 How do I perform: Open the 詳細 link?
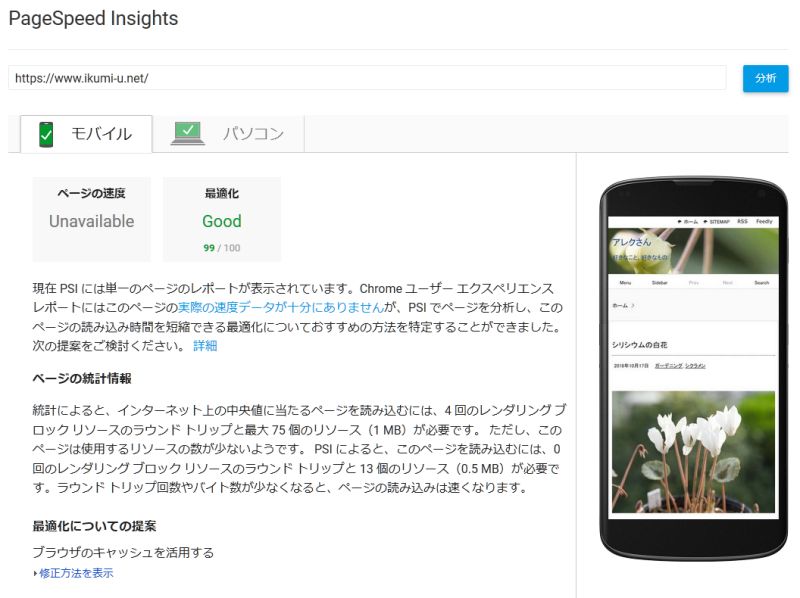pos(205,346)
